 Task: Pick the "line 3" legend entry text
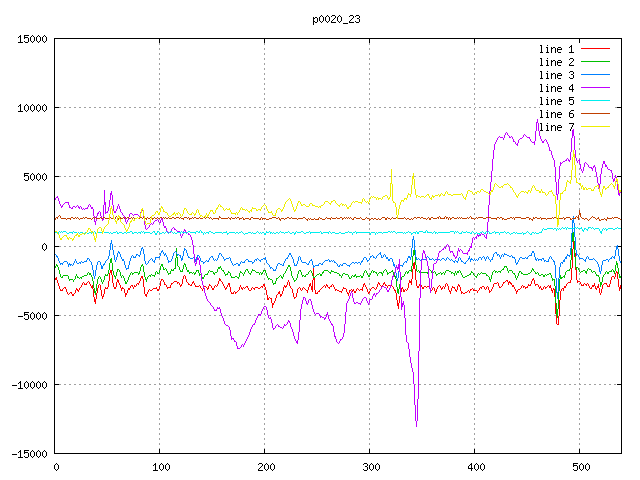coord(556,75)
